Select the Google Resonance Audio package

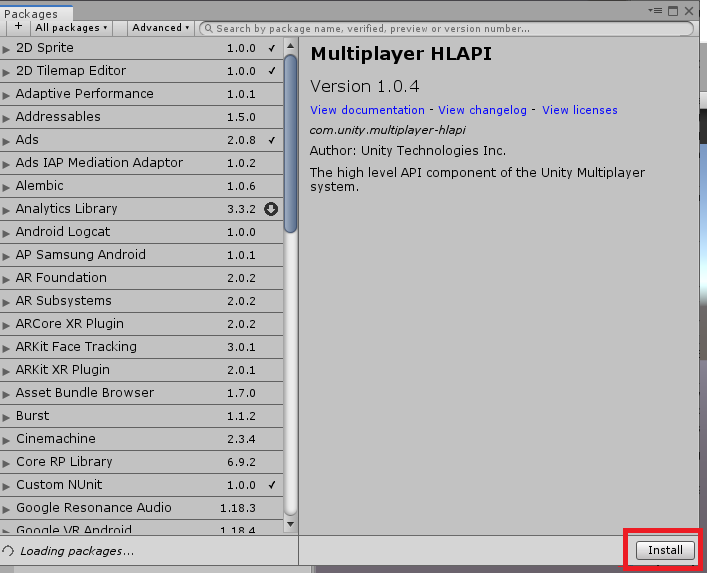coord(142,508)
